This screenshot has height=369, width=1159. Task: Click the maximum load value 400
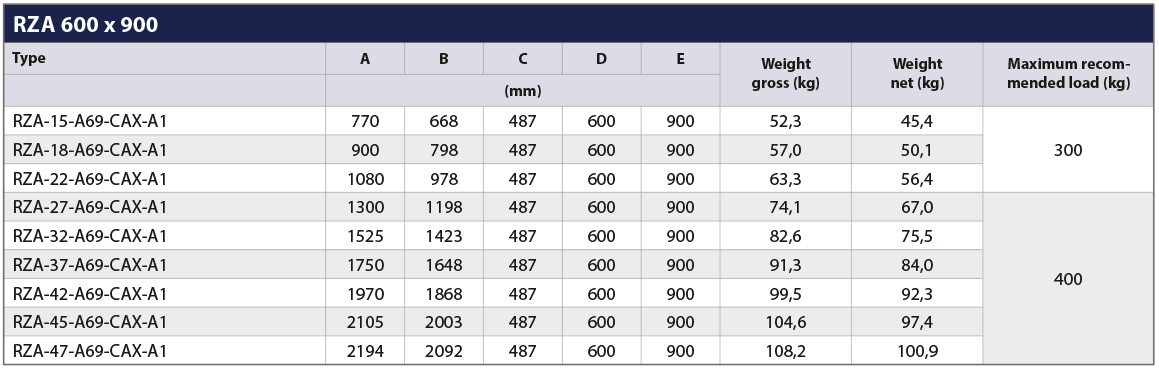point(1068,279)
